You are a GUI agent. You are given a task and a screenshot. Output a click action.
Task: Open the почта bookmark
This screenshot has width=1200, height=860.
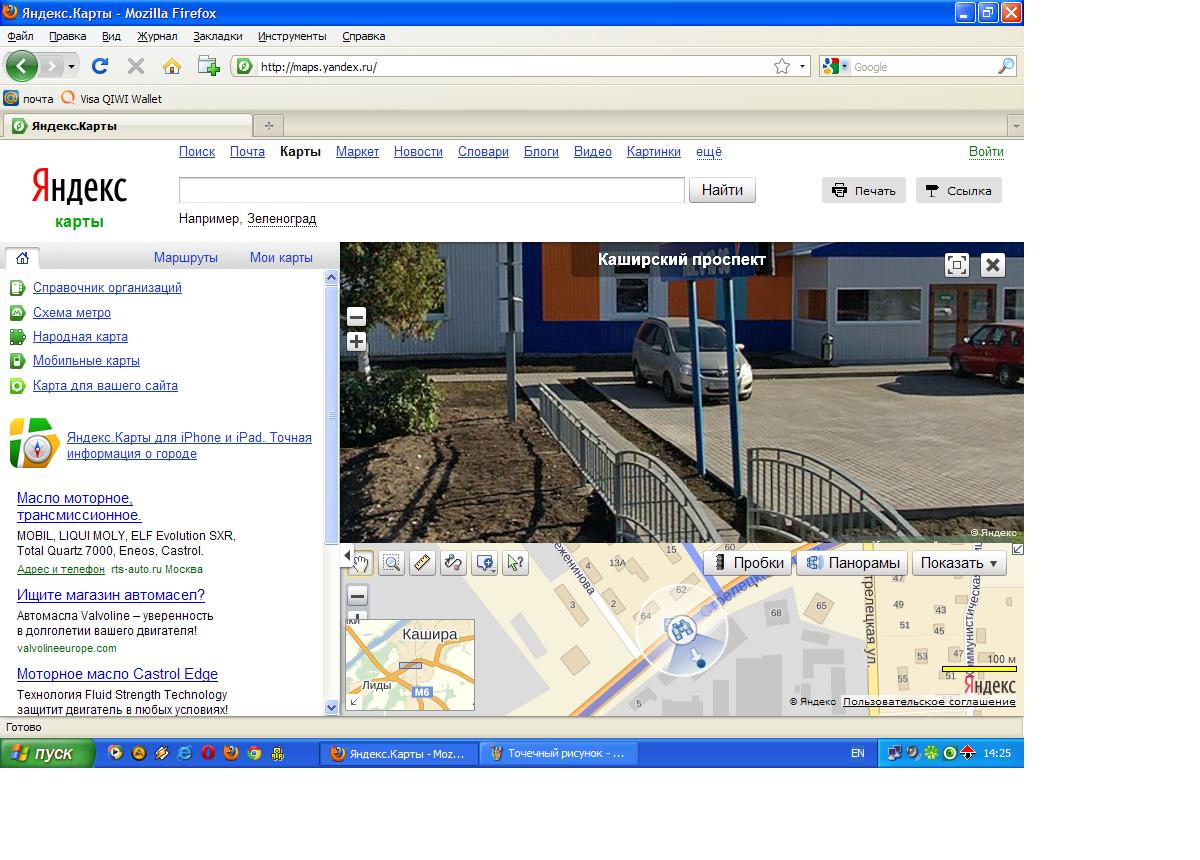click(29, 98)
